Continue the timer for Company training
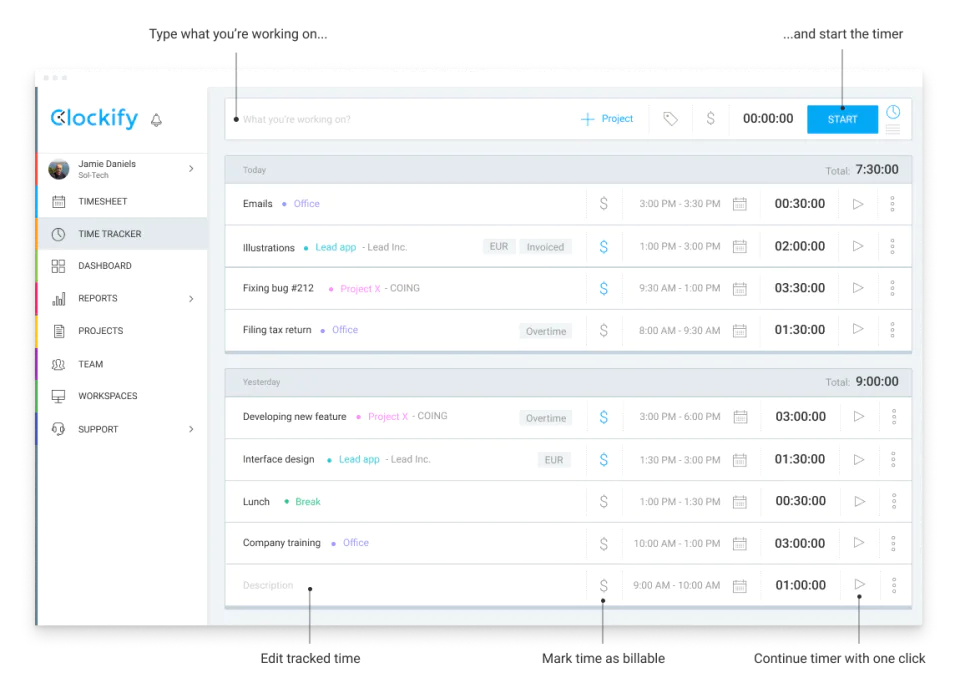The height and width of the screenshot is (693, 960). click(859, 542)
